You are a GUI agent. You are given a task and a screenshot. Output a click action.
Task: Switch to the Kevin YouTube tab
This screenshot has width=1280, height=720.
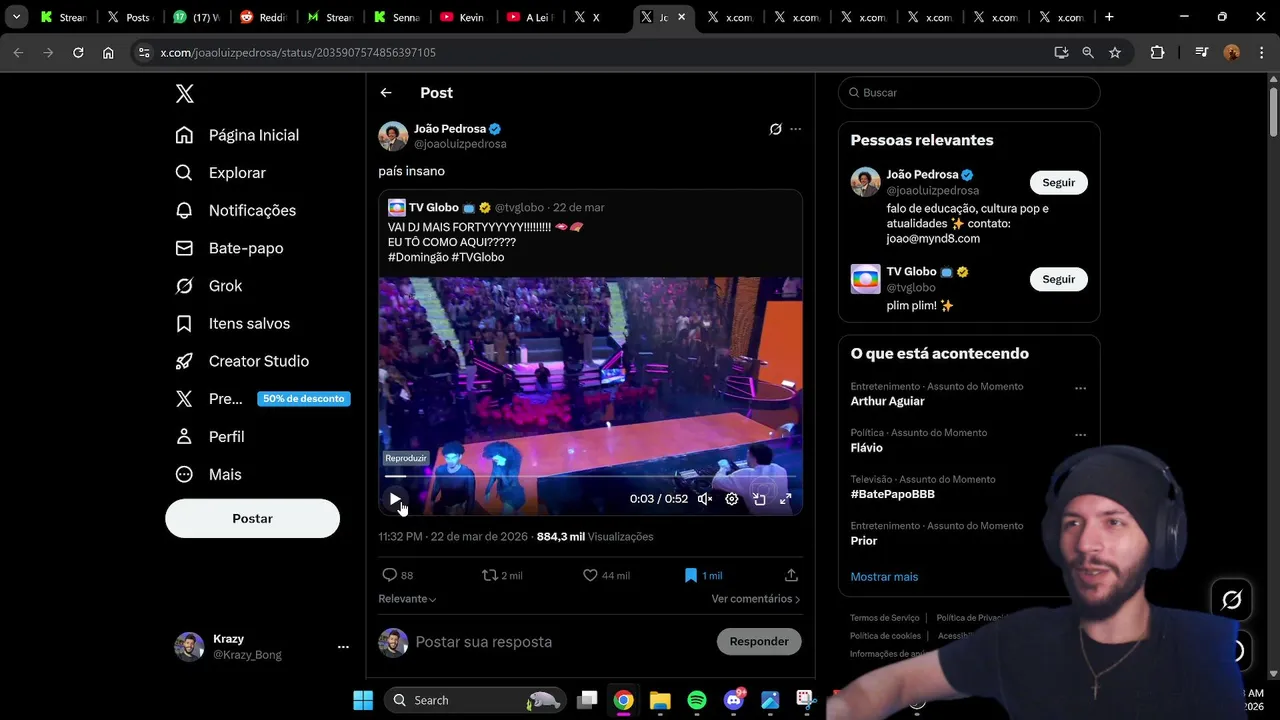pos(463,17)
